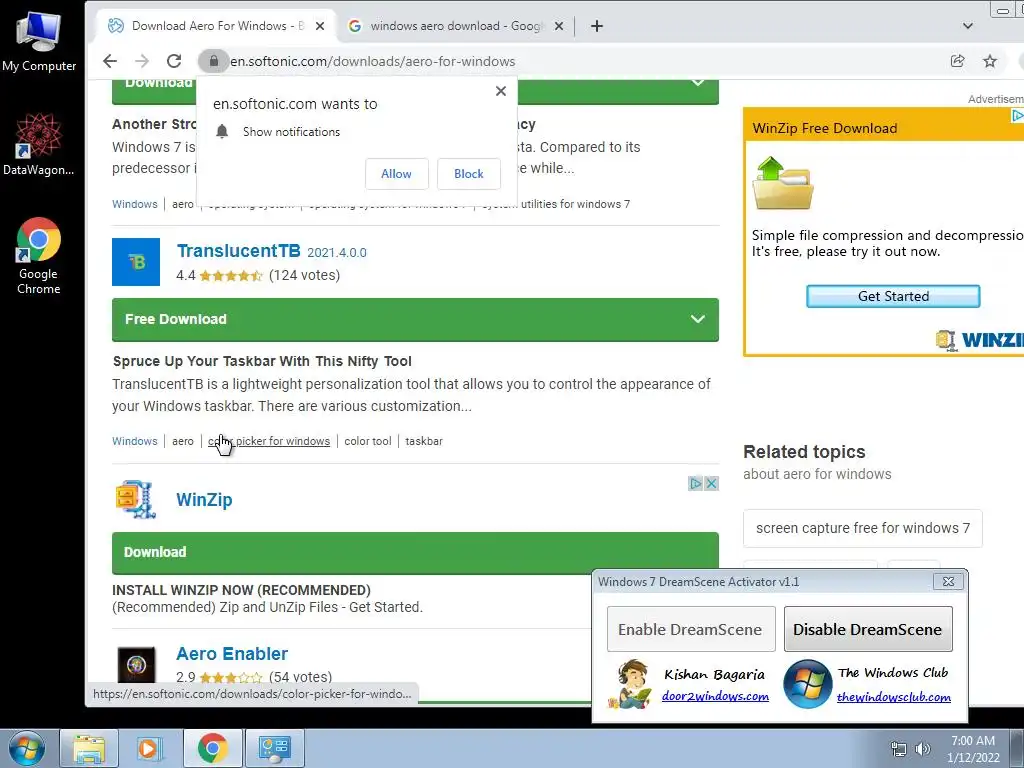Bookmark this page with star icon
The image size is (1024, 768).
[990, 61]
